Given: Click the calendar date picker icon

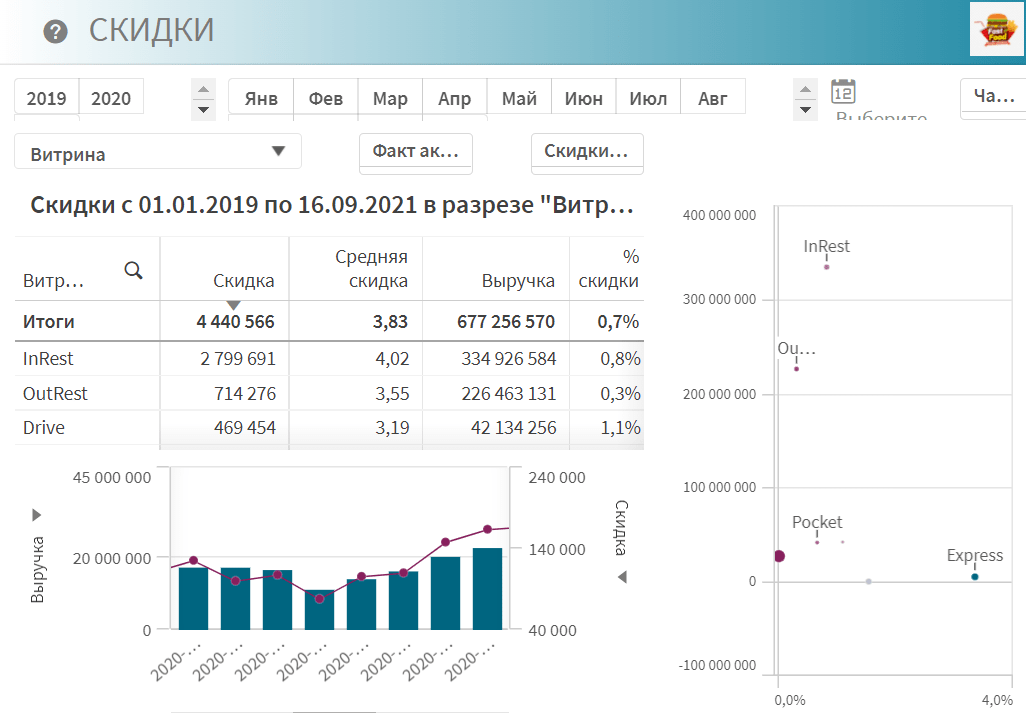Looking at the screenshot, I should point(843,92).
